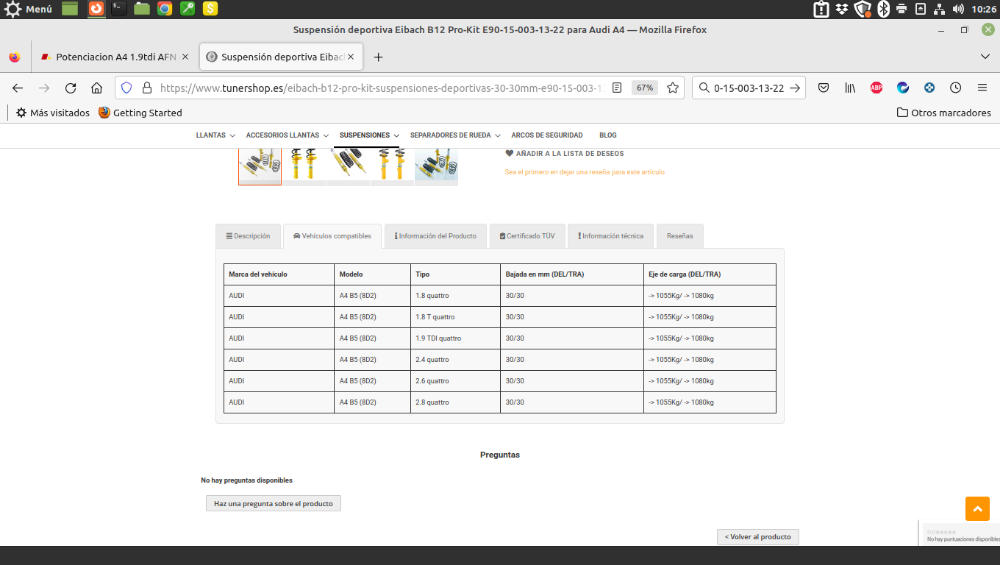1000x565 pixels.
Task: Switch to Información del Producto tab
Action: pos(436,236)
